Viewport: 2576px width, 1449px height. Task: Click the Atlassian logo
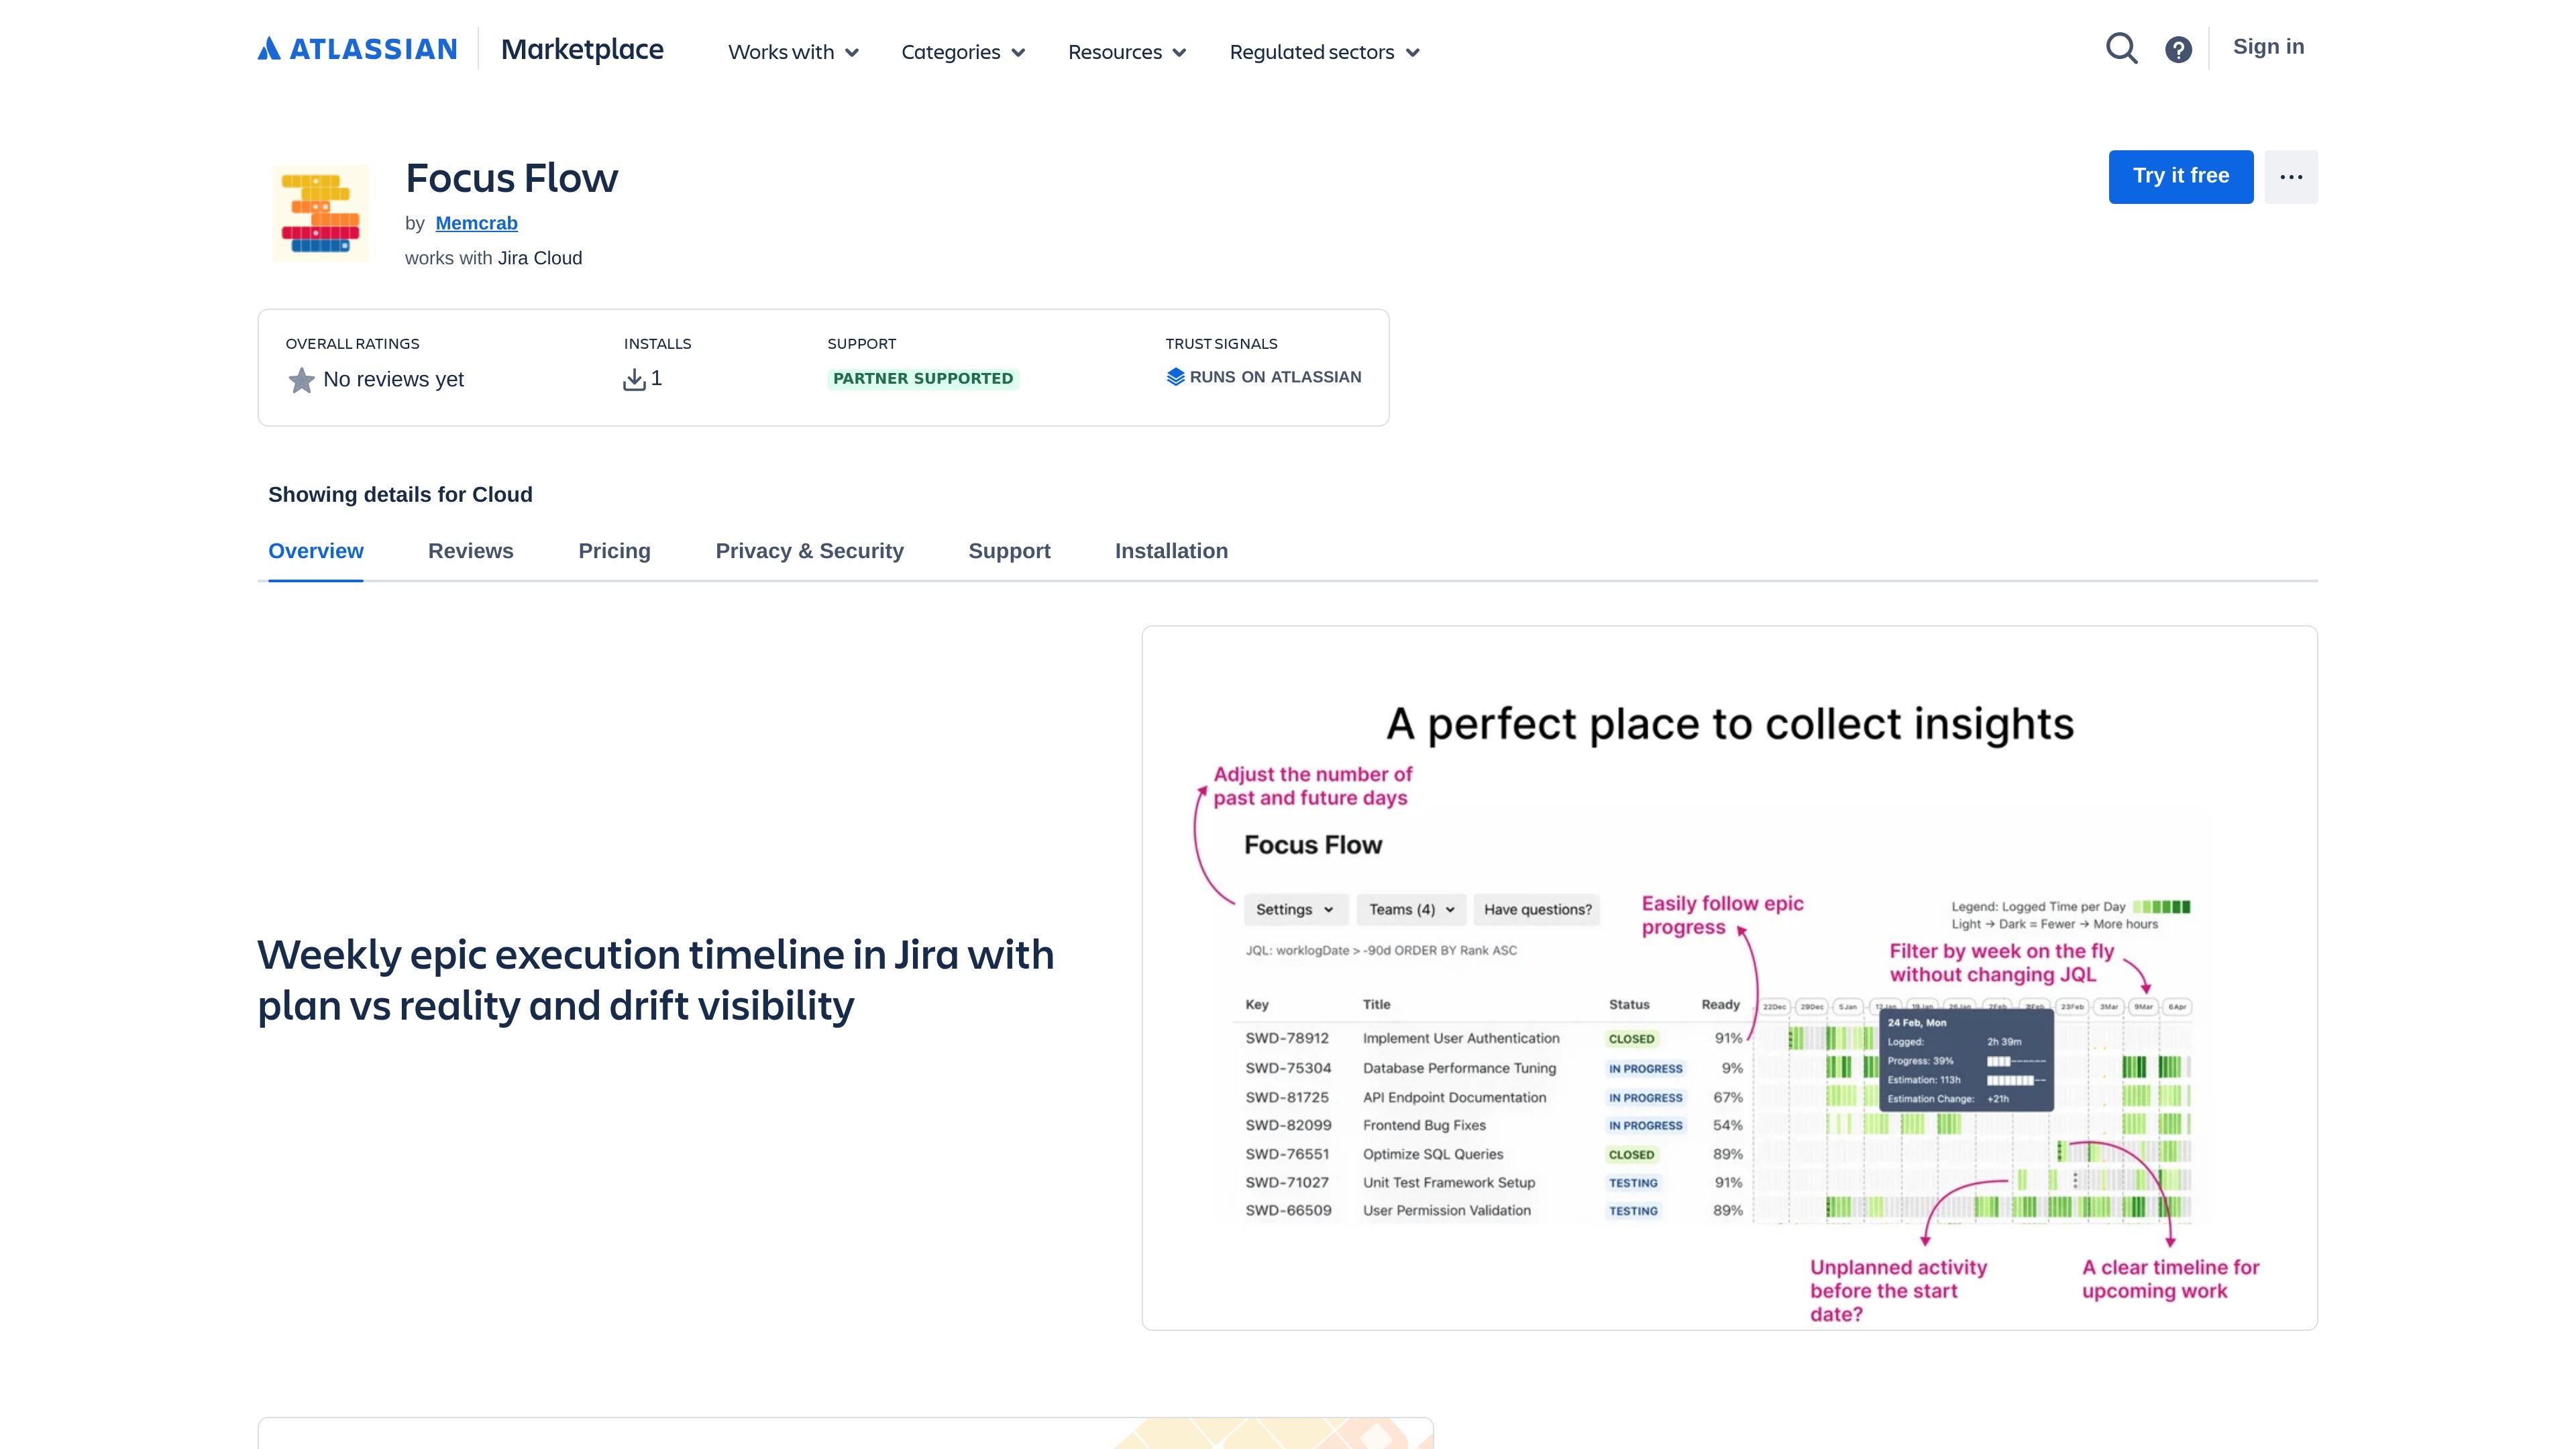[357, 49]
